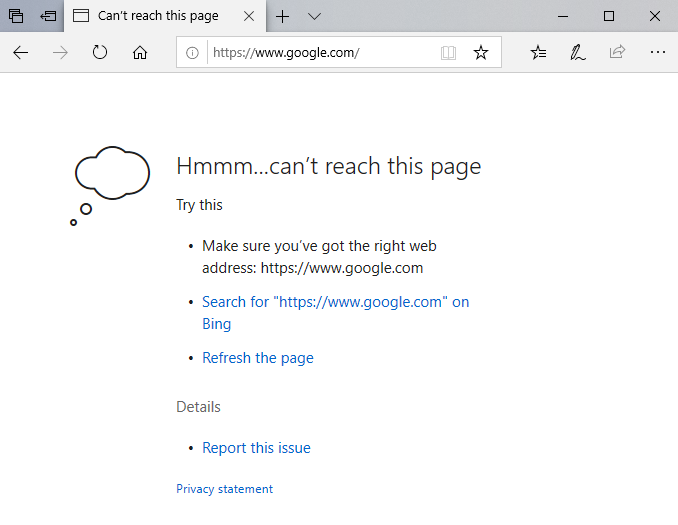Expand the Details section
678x525 pixels.
(198, 407)
